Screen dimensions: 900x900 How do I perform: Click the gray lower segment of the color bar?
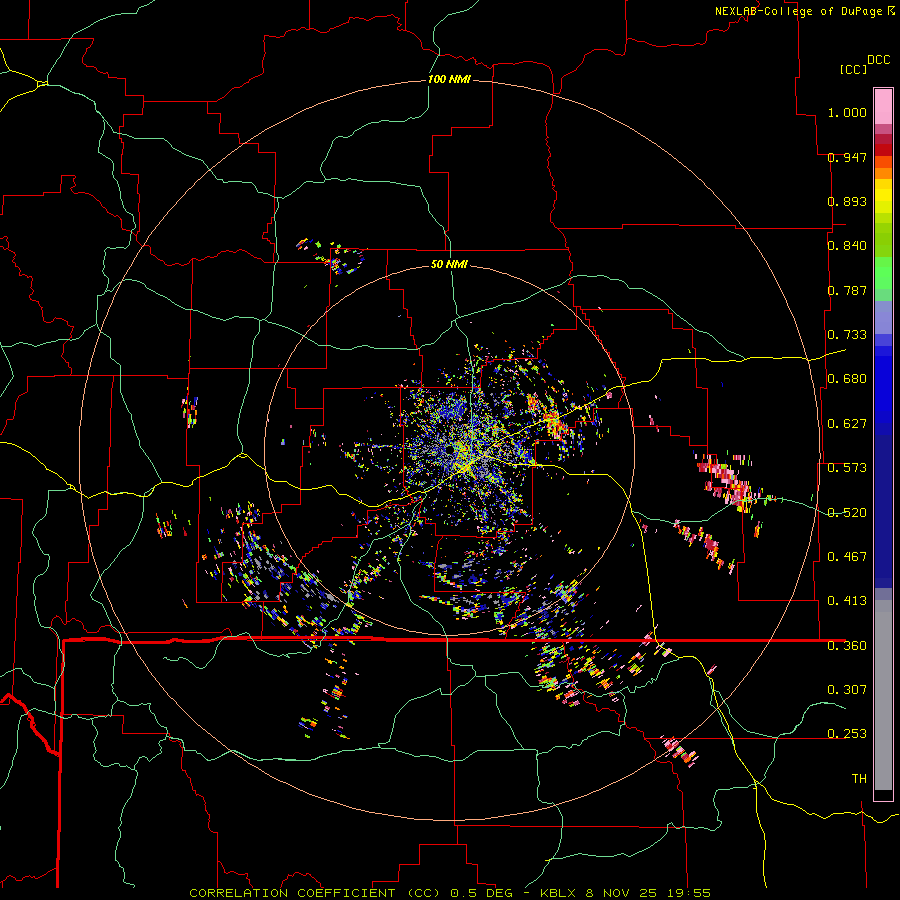pos(883,695)
